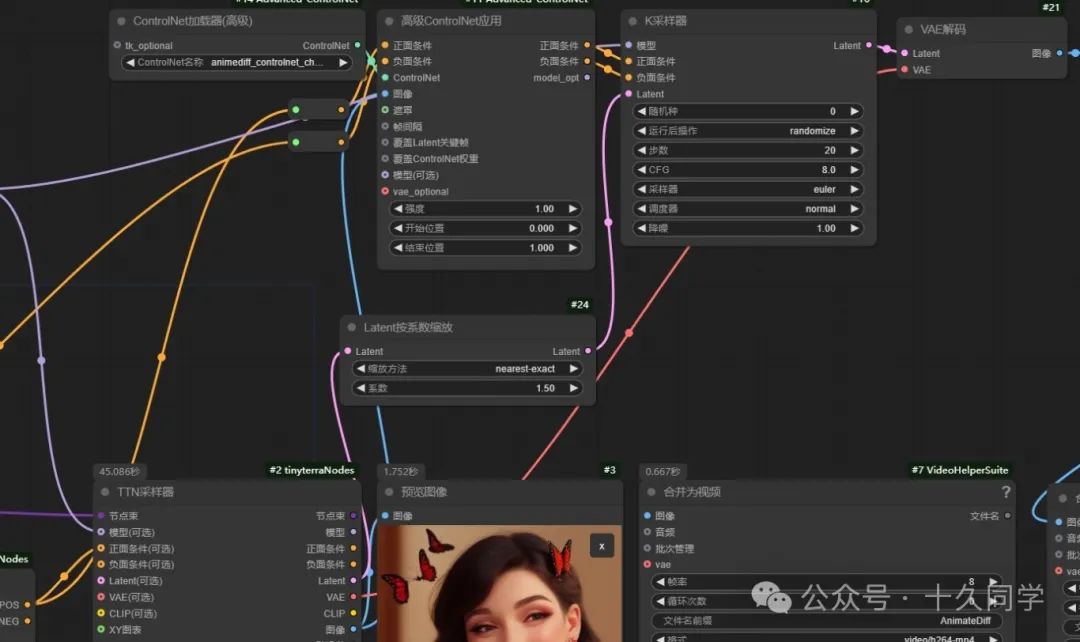Select the TTN采样器 node title
Viewport: 1080px width, 642px height.
[145, 492]
